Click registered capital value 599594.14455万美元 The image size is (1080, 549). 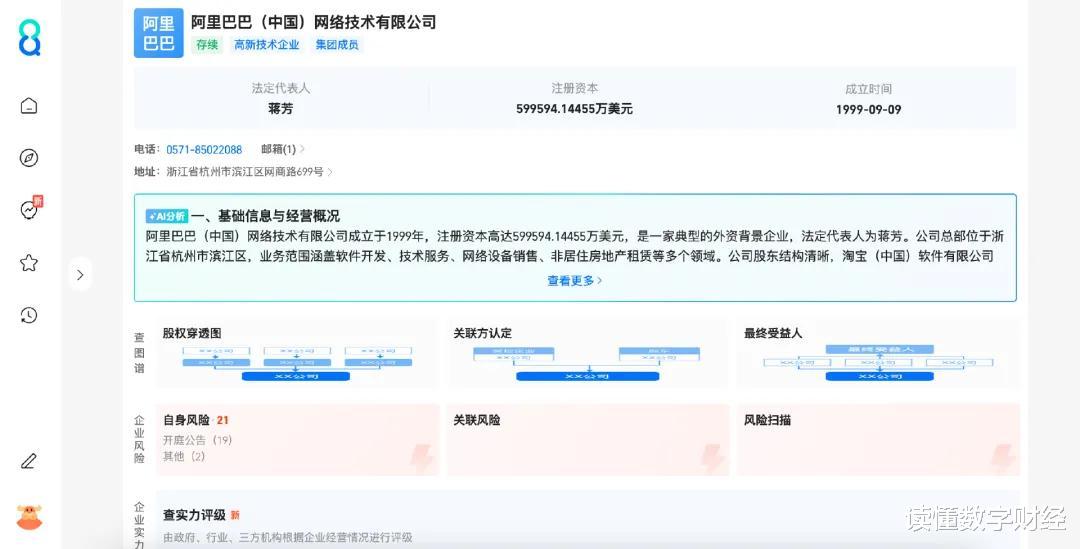[574, 109]
